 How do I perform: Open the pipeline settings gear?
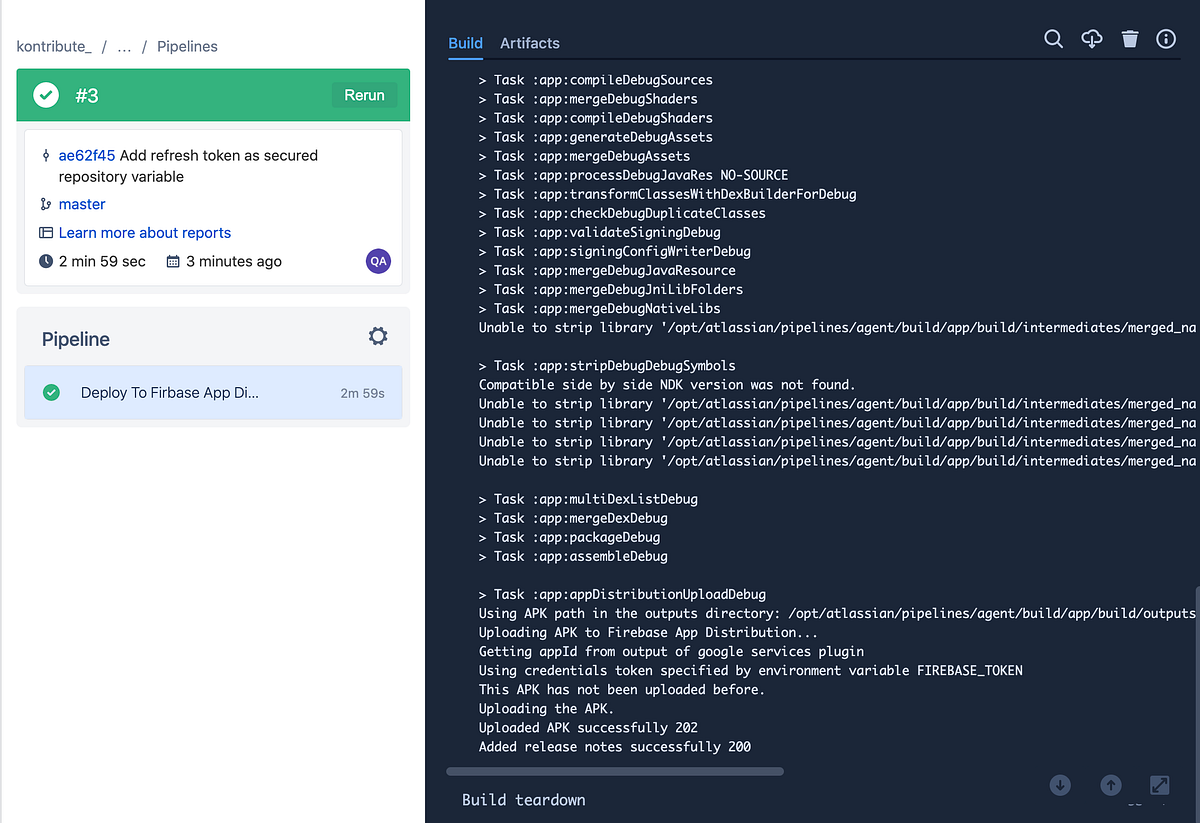[377, 336]
